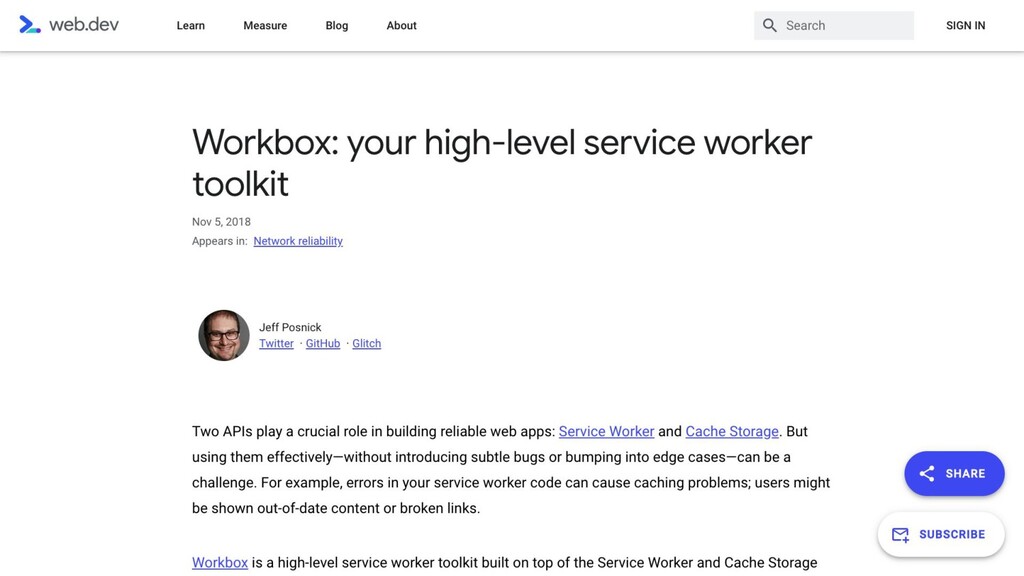This screenshot has width=1024, height=576.
Task: Focus the Search input field
Action: [x=834, y=25]
